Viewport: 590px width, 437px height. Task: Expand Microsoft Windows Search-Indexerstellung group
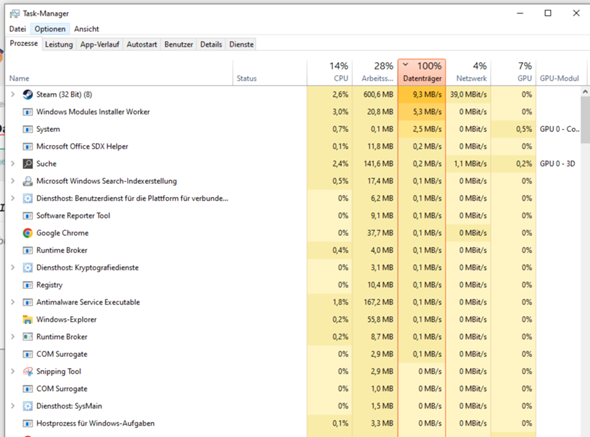[x=12, y=181]
